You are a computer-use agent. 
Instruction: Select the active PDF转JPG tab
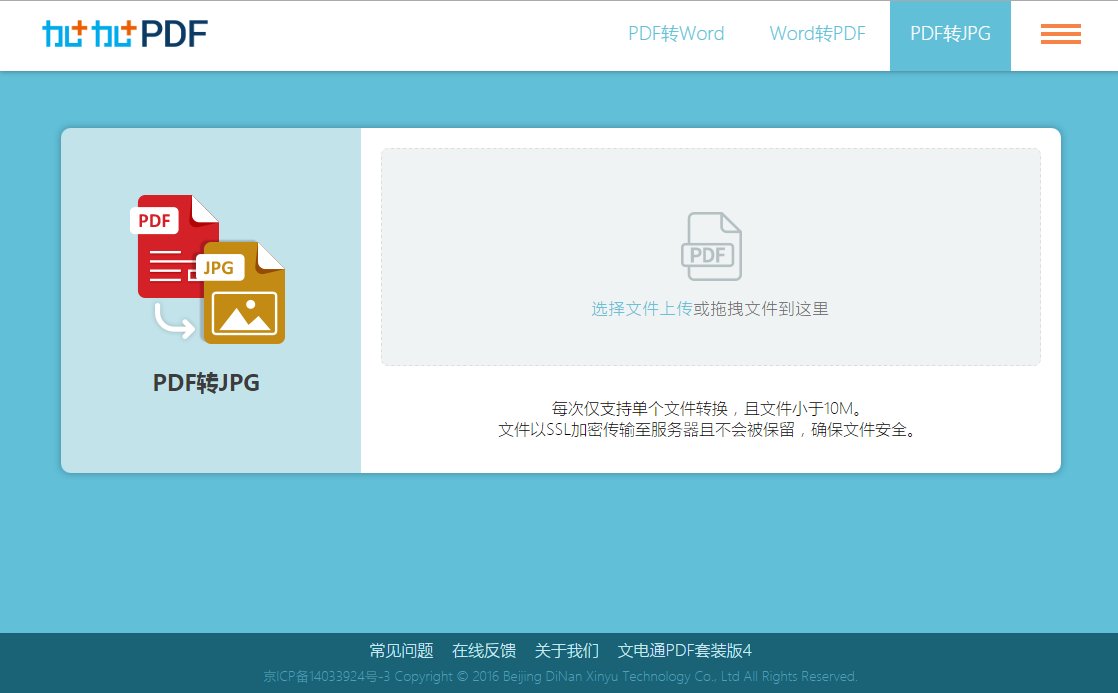[948, 34]
